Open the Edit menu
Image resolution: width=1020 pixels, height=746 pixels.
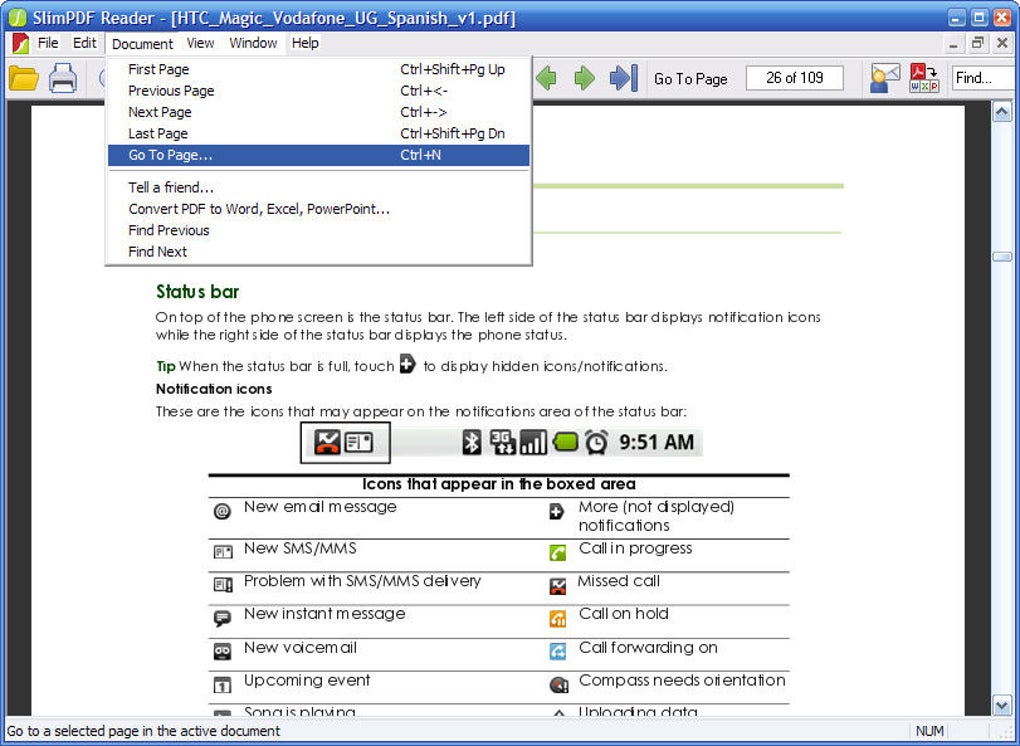coord(85,43)
